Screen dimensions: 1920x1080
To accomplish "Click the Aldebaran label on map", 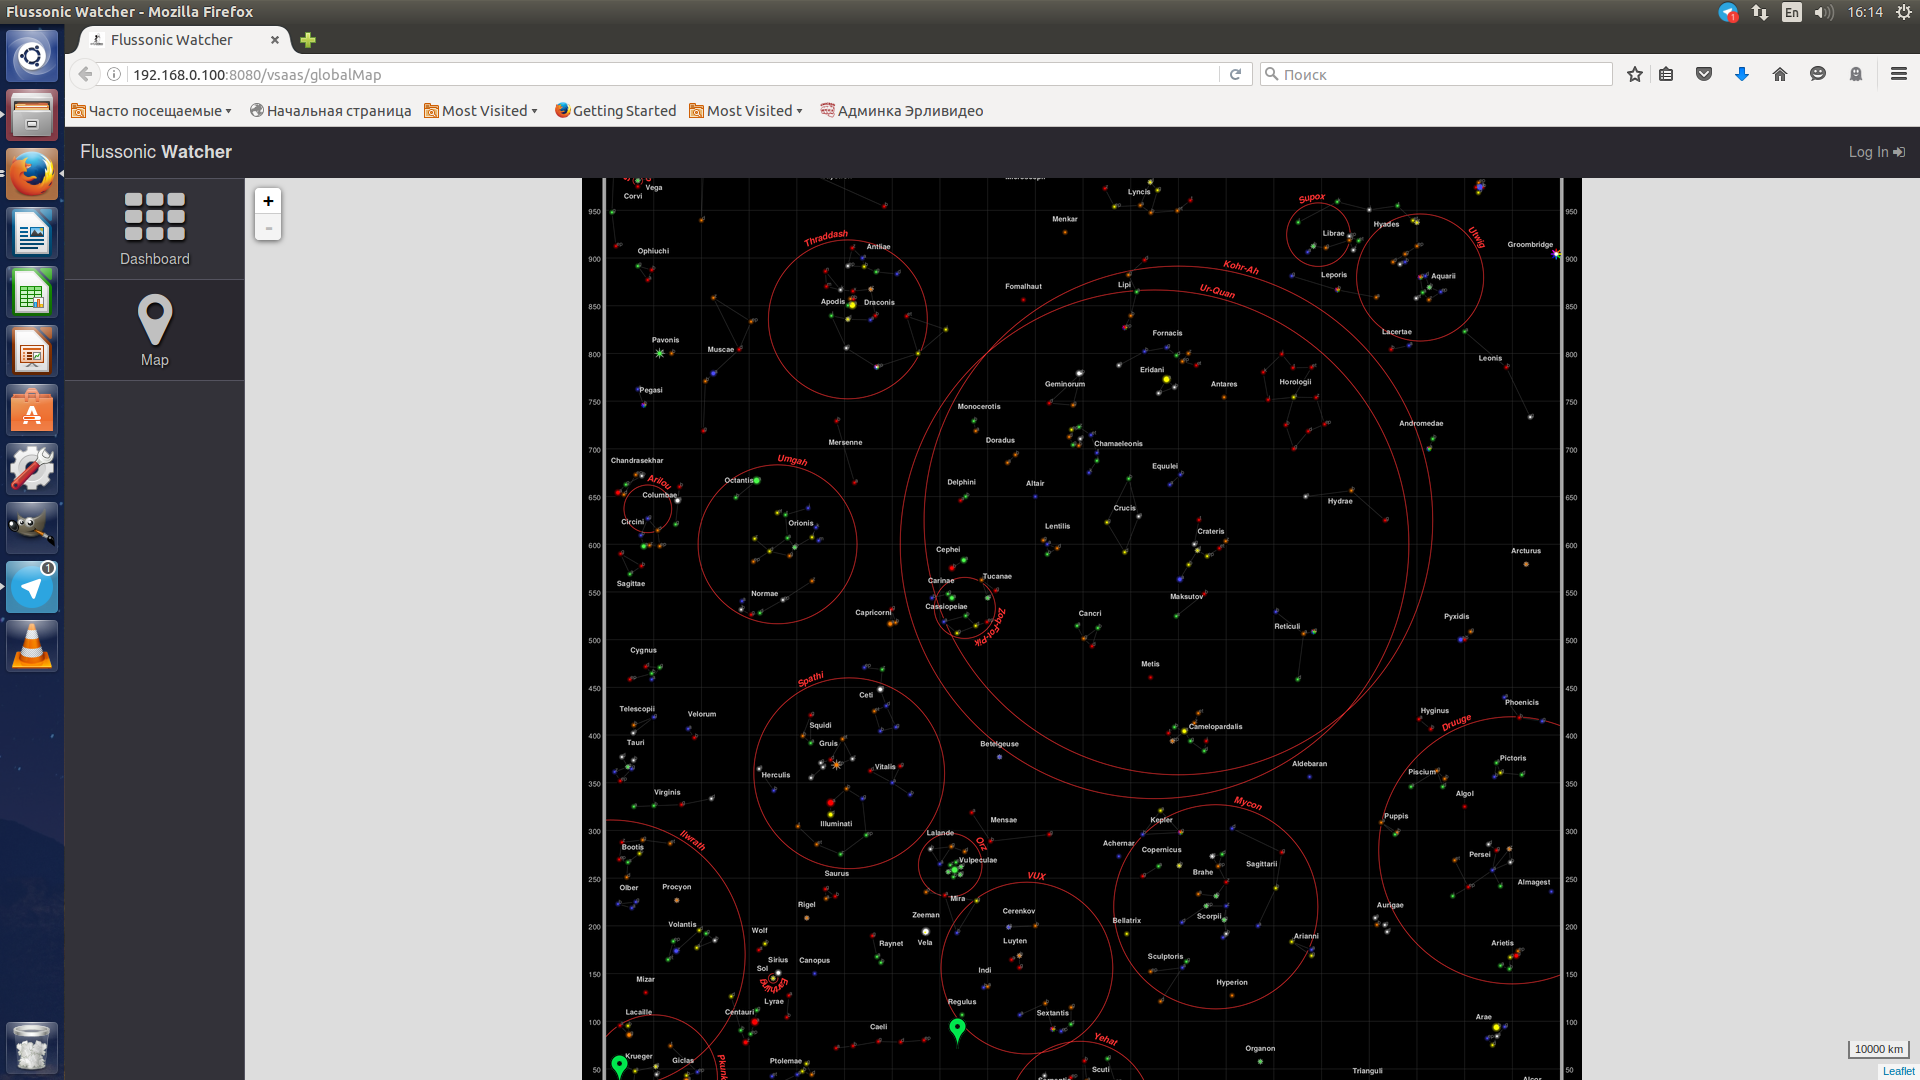I will (1309, 764).
